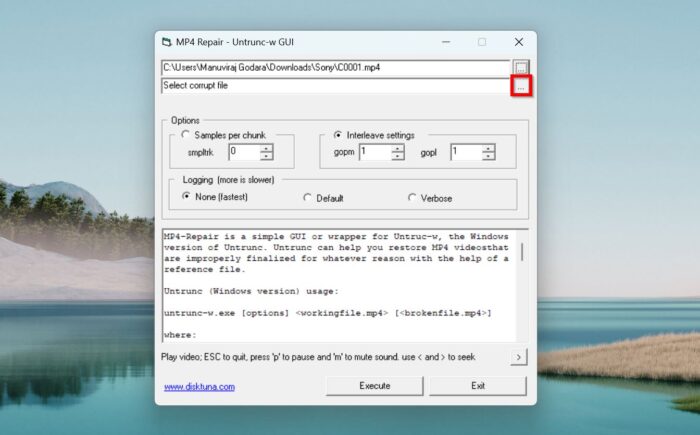Click the 'Untrunc (Windows version) usage:' line
Screen dimensions: 700x435
point(251,291)
